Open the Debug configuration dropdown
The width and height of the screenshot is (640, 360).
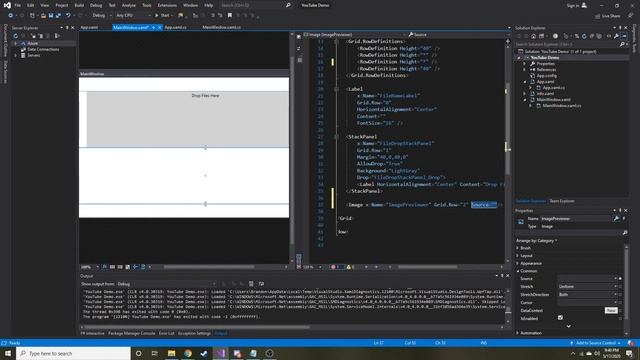click(102, 16)
